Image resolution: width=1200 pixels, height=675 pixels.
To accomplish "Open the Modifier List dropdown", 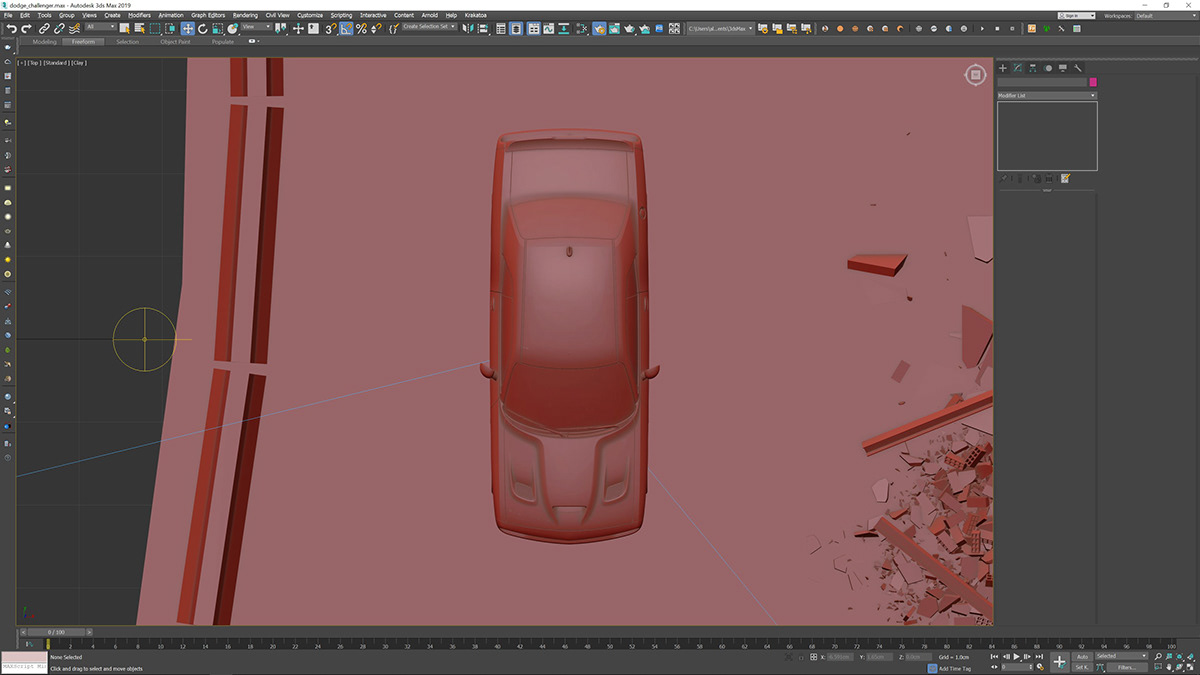I will point(1045,95).
